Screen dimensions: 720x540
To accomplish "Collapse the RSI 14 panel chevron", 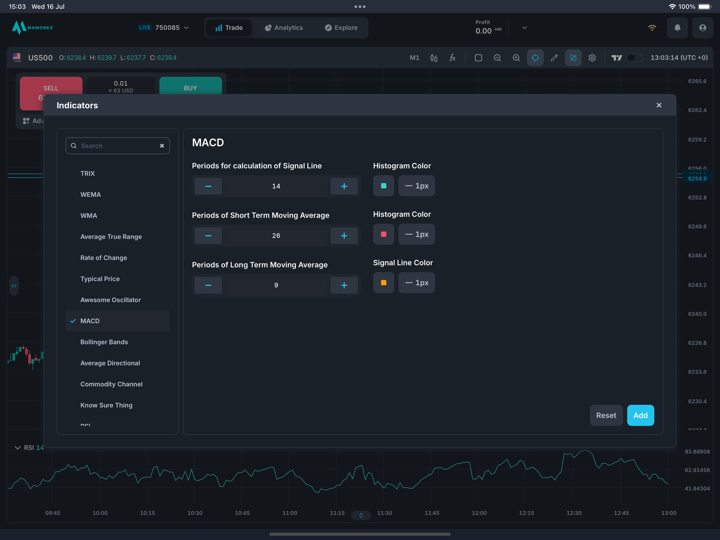I will (x=17, y=448).
